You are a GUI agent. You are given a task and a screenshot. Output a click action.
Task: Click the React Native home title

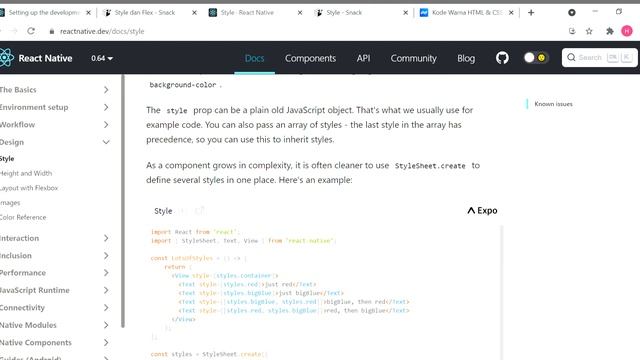[x=45, y=58]
